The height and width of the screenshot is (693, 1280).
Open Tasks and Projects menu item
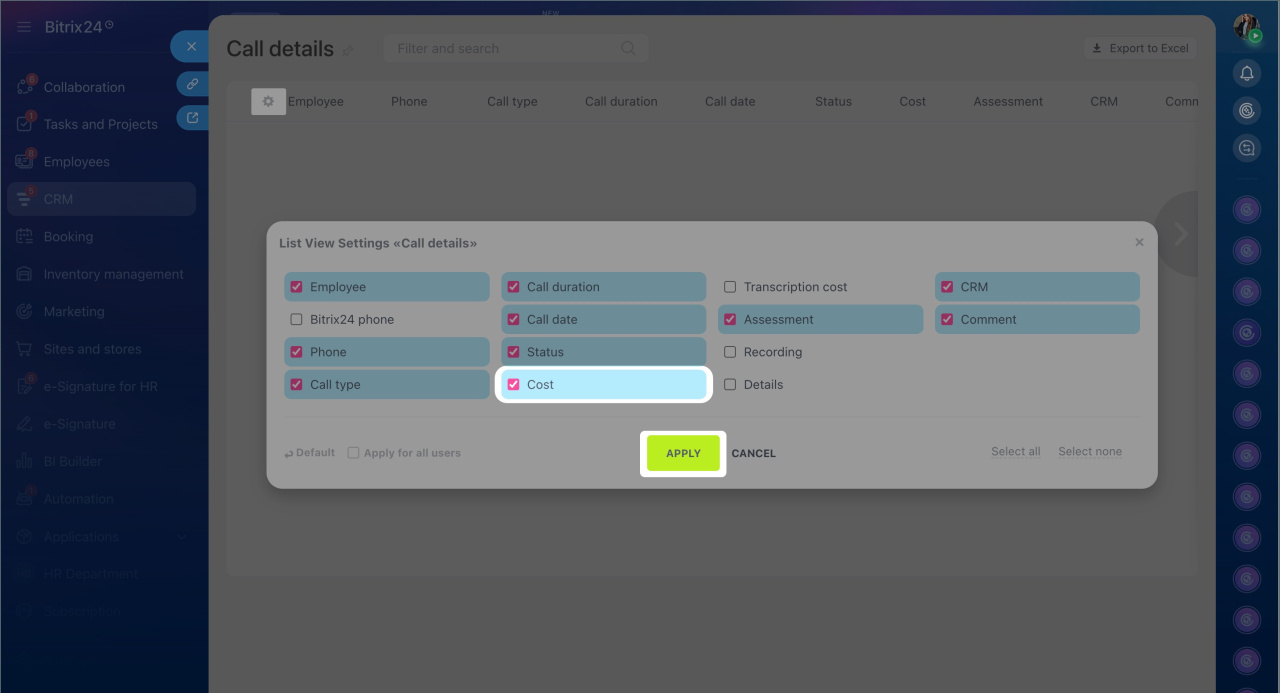pos(100,124)
